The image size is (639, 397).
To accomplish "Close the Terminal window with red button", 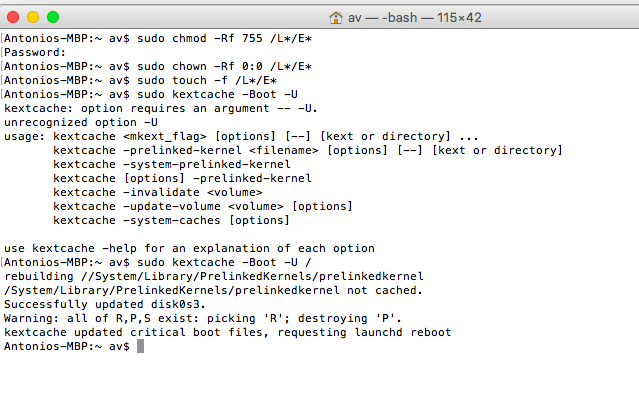I will click(x=13, y=17).
